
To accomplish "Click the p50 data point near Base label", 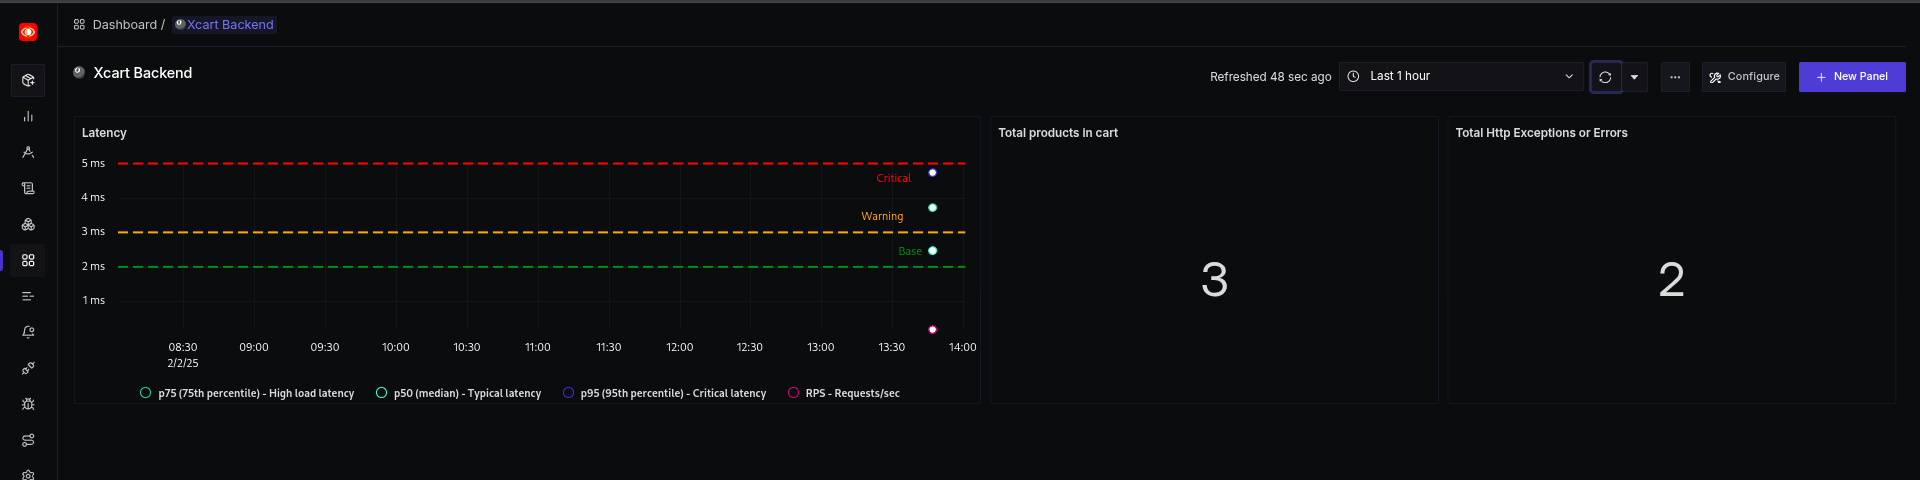I will point(932,251).
